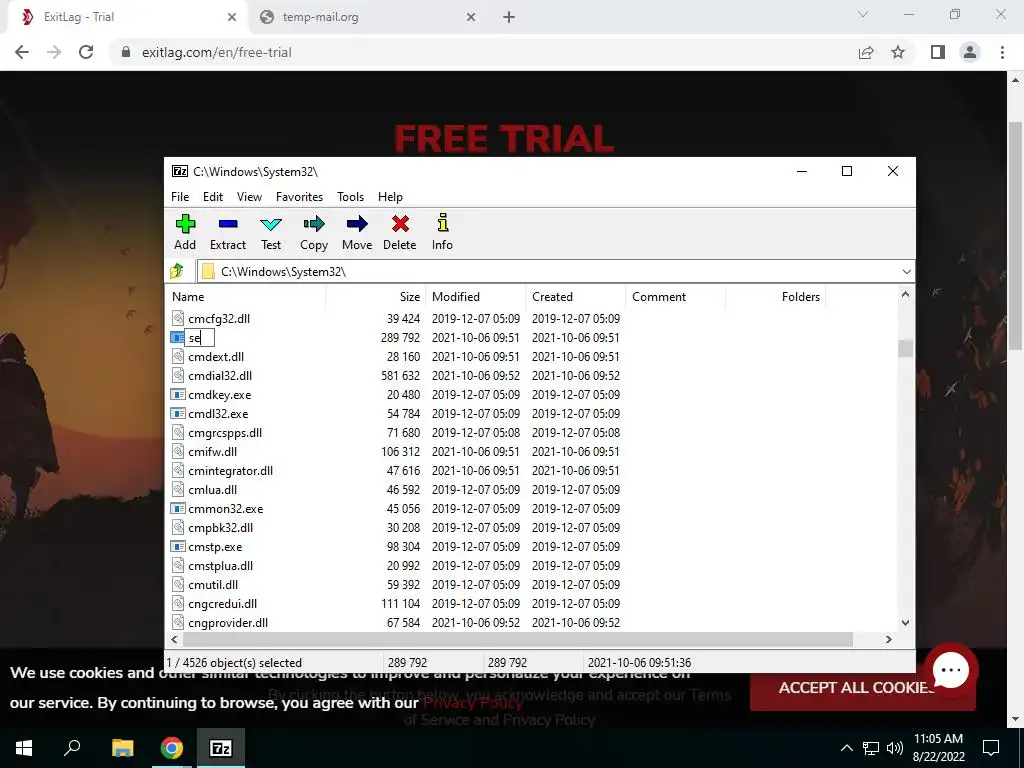
Task: Open the Windows notification center
Action: point(991,748)
